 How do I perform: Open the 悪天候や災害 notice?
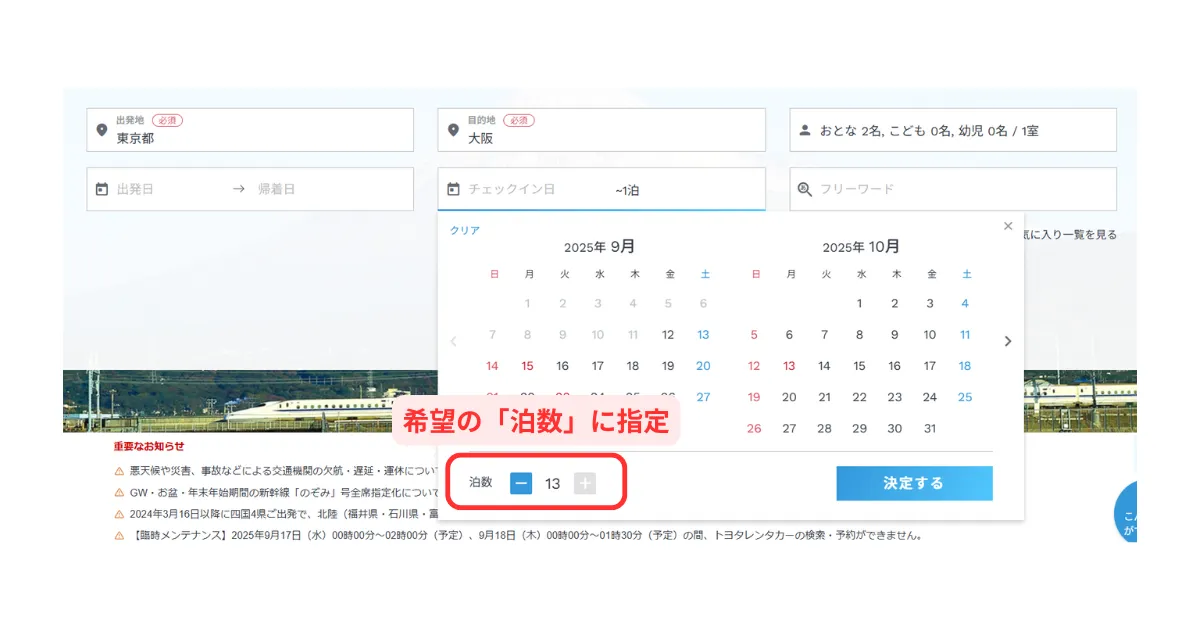pos(284,470)
